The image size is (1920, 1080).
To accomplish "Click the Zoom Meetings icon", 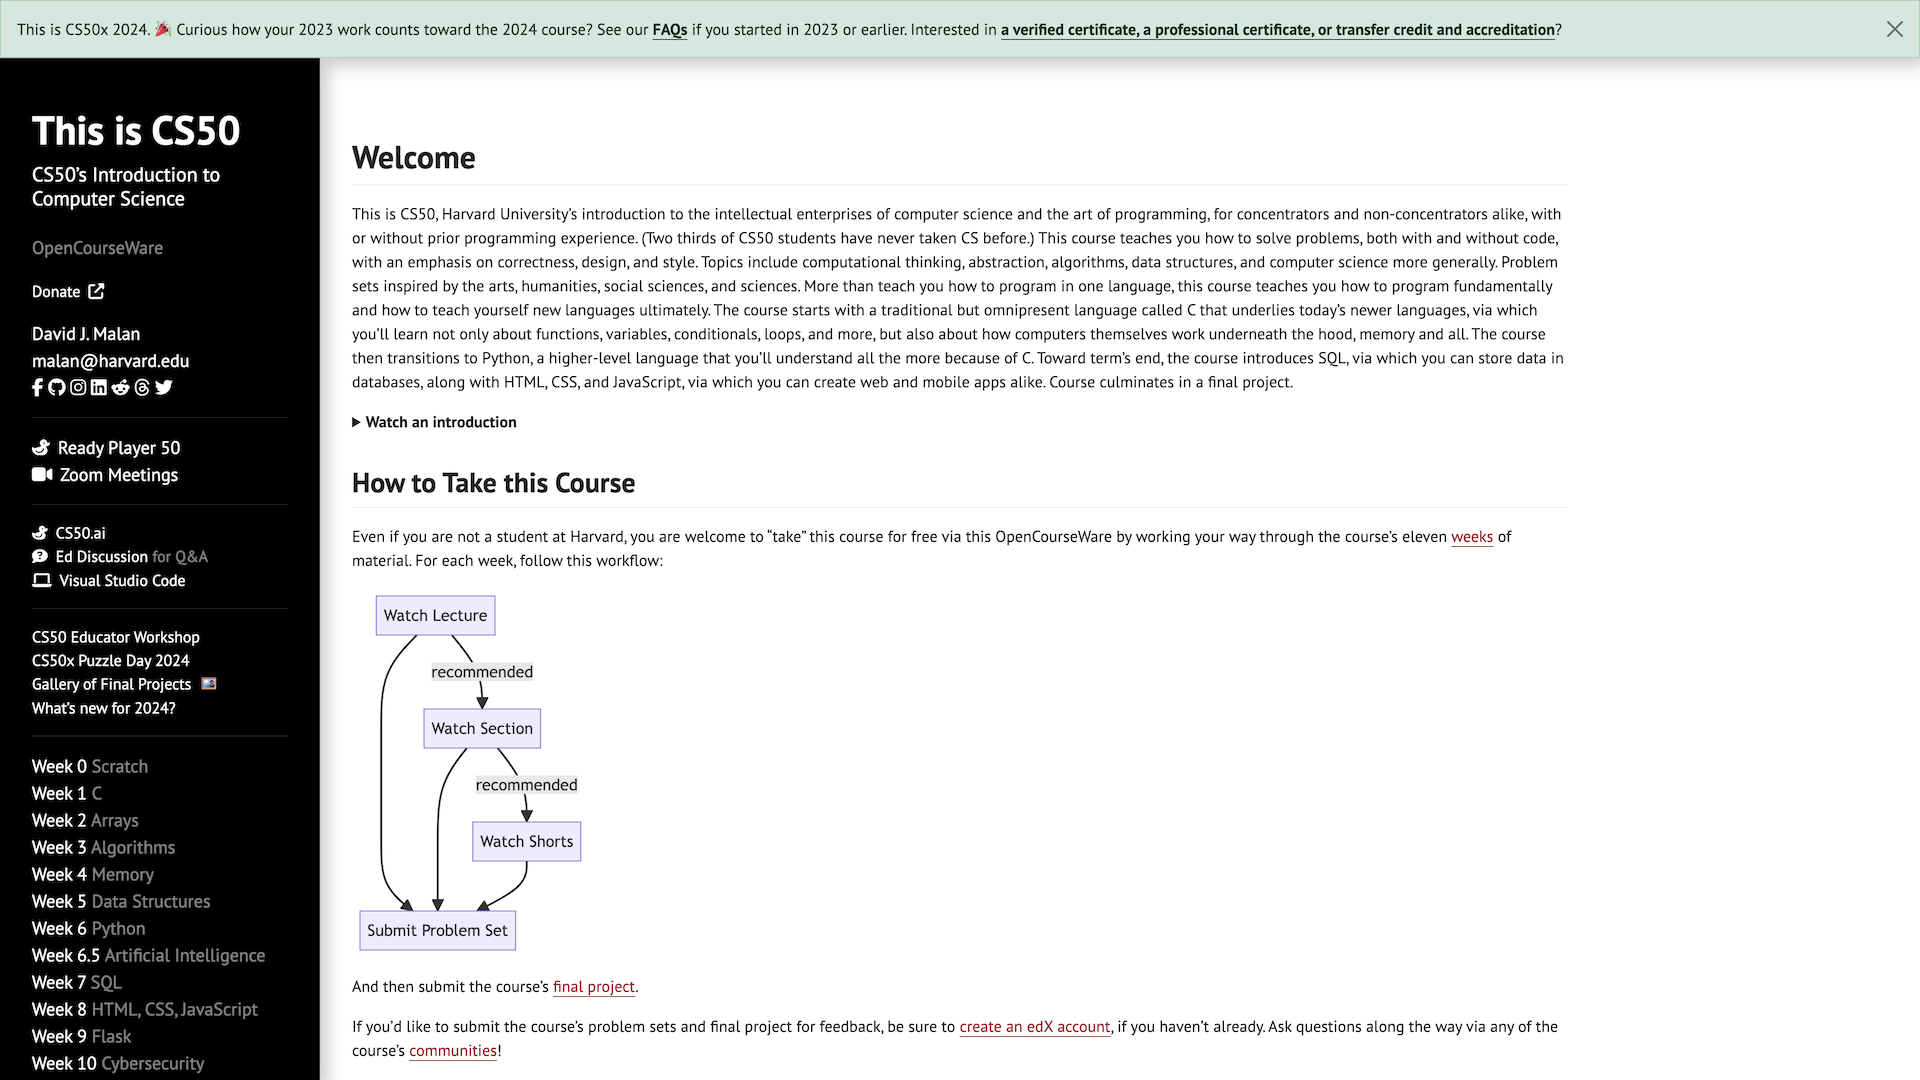I will click(42, 473).
